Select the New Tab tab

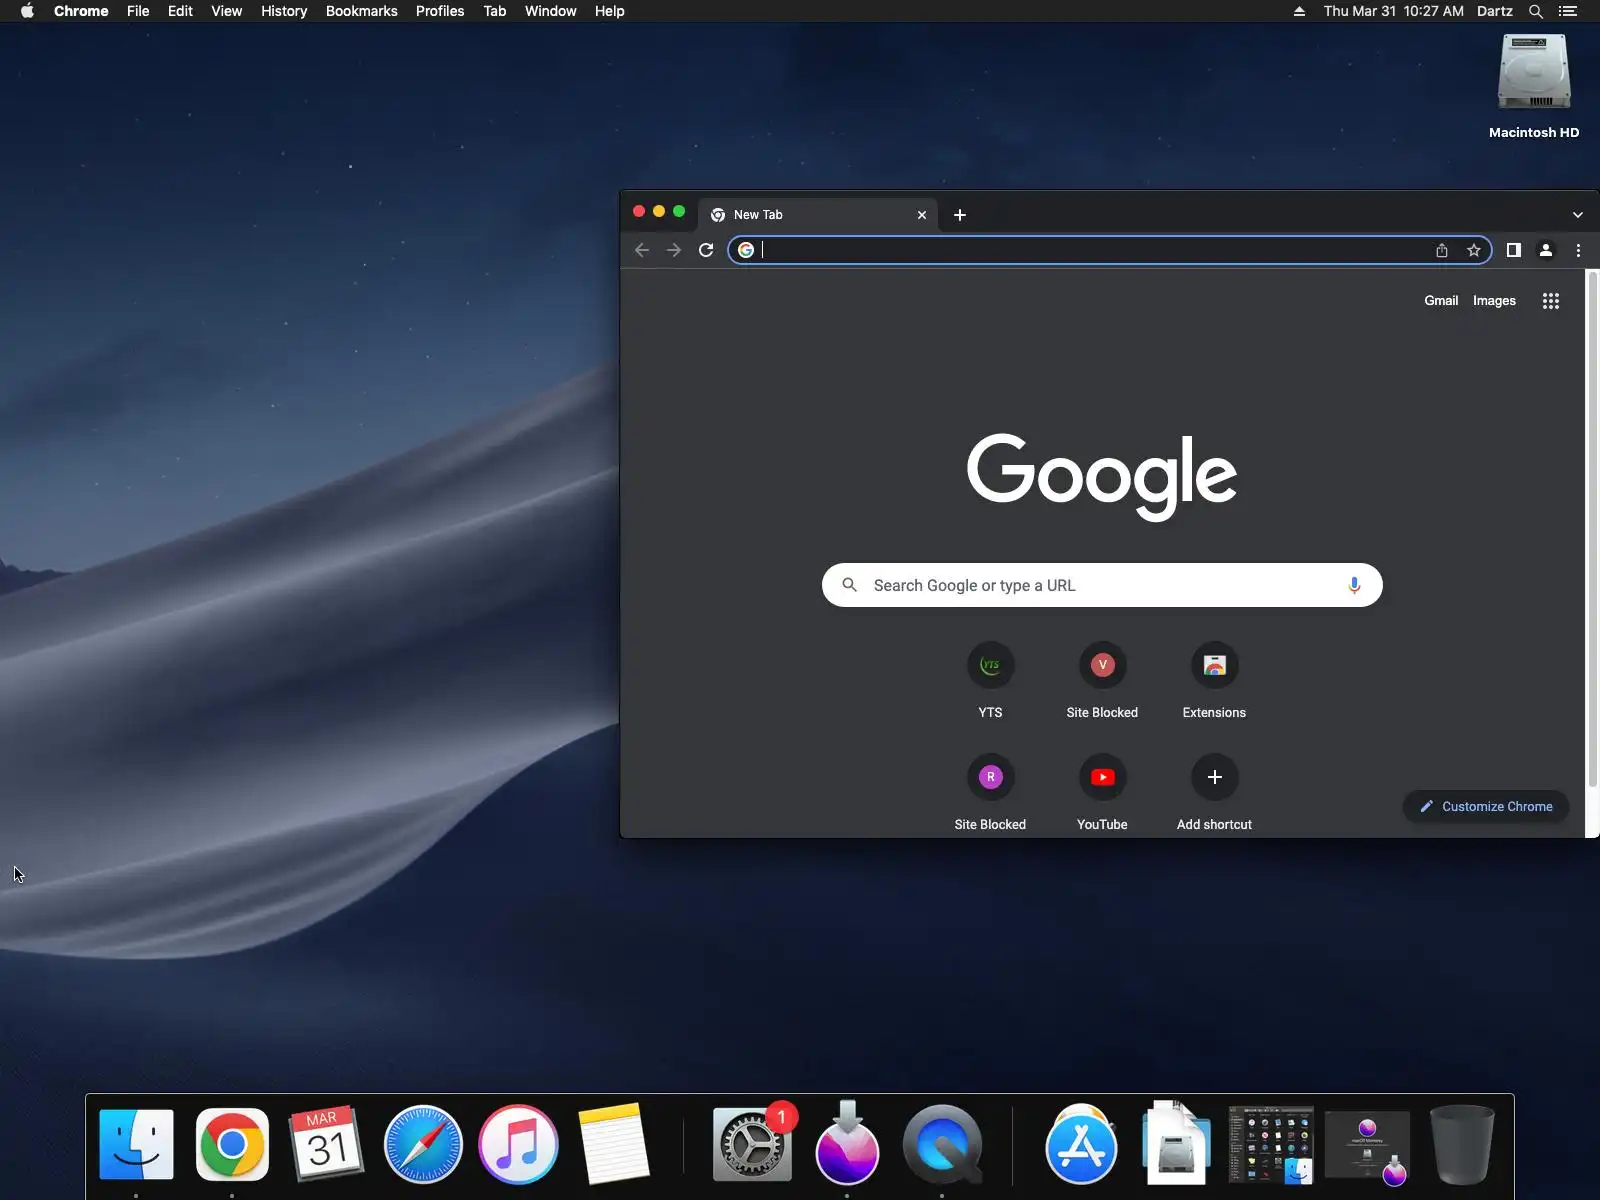pos(818,215)
